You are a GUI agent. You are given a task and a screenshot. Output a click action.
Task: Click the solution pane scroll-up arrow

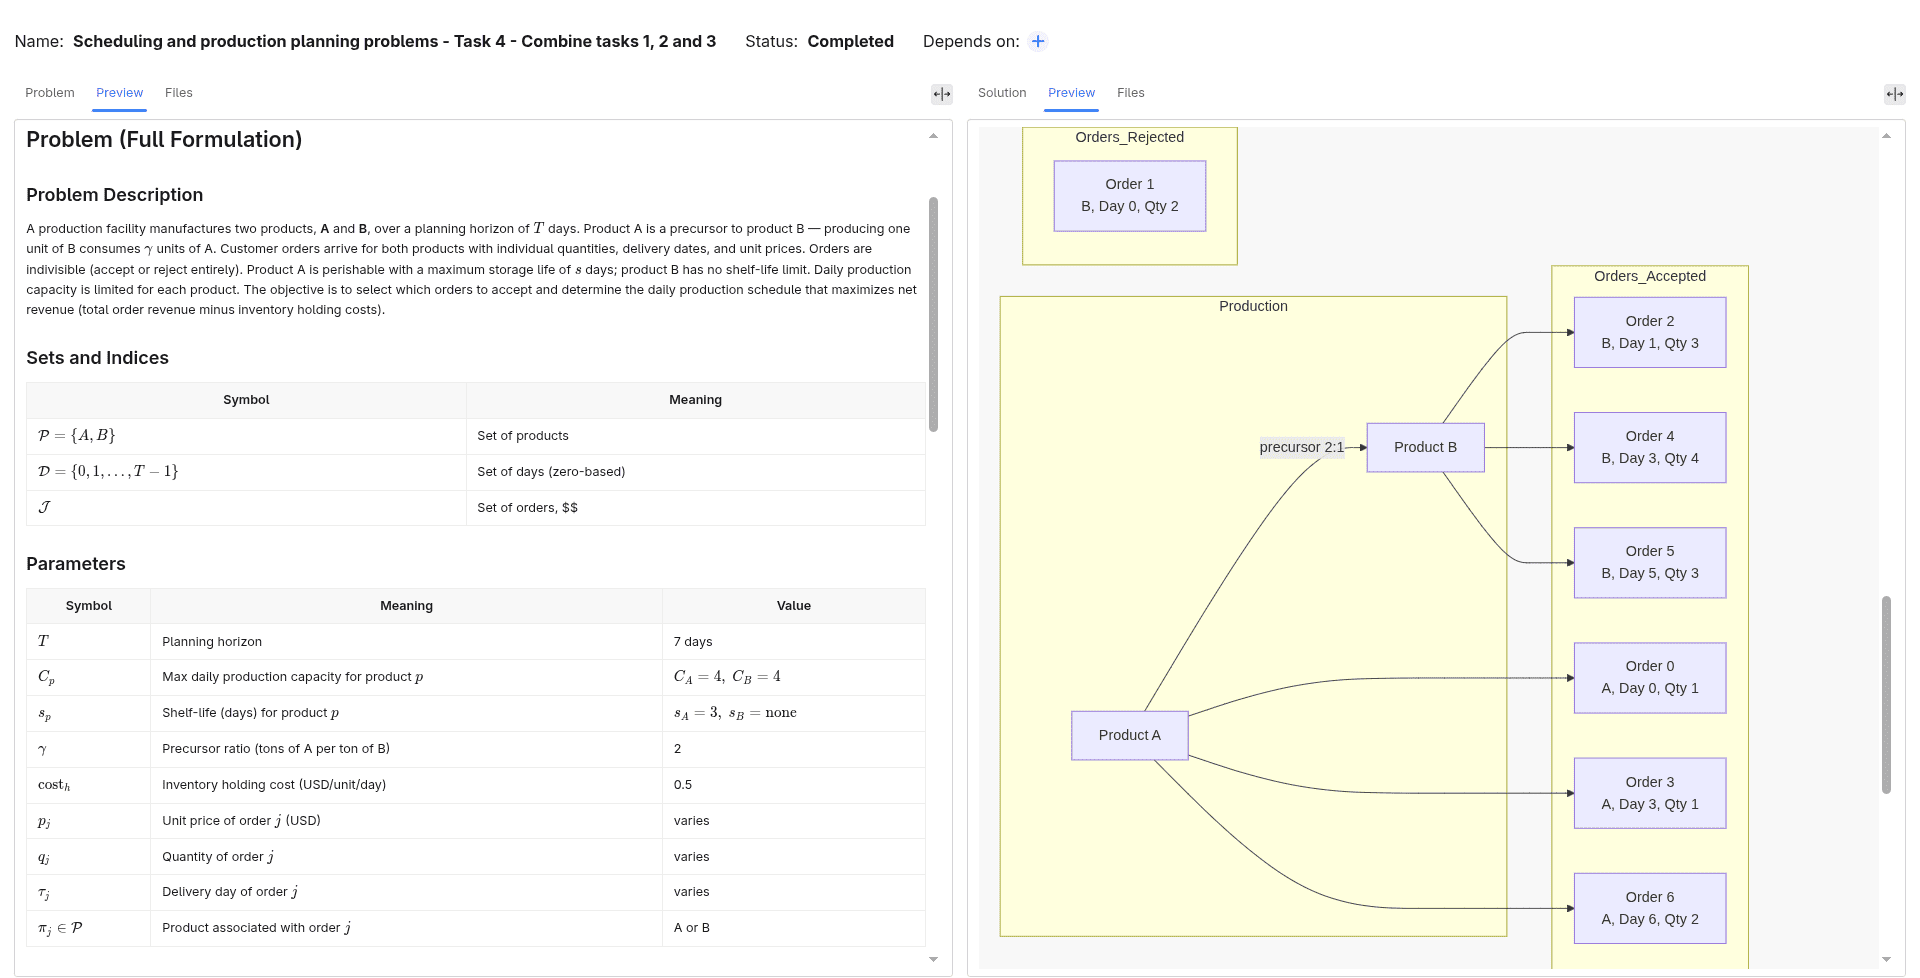click(x=1886, y=136)
